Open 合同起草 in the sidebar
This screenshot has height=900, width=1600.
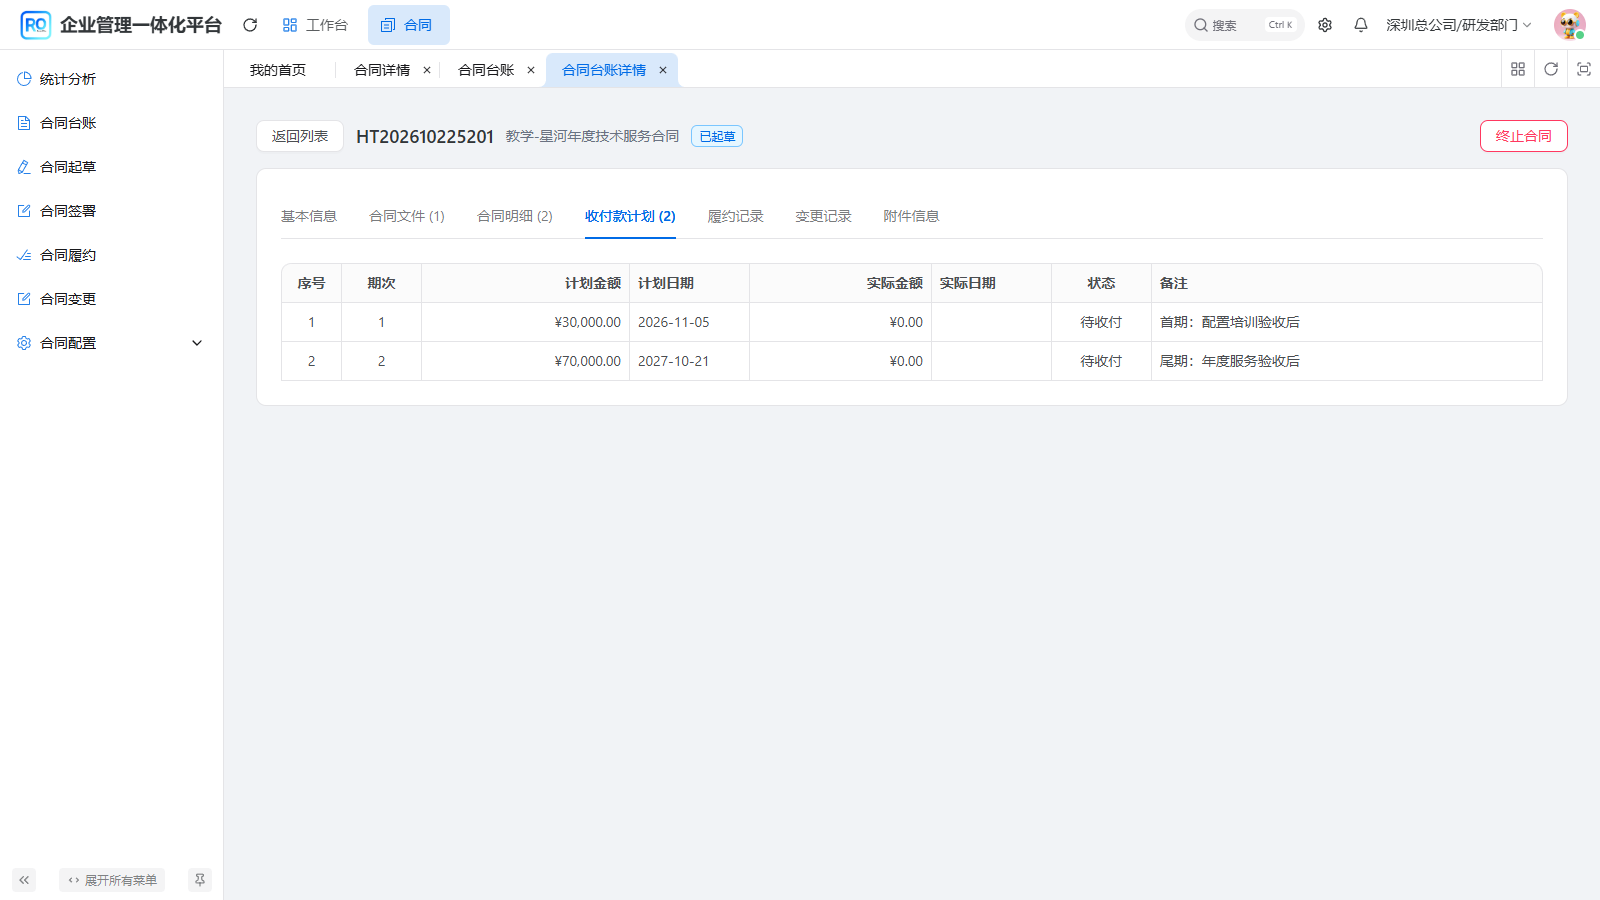[x=111, y=167]
